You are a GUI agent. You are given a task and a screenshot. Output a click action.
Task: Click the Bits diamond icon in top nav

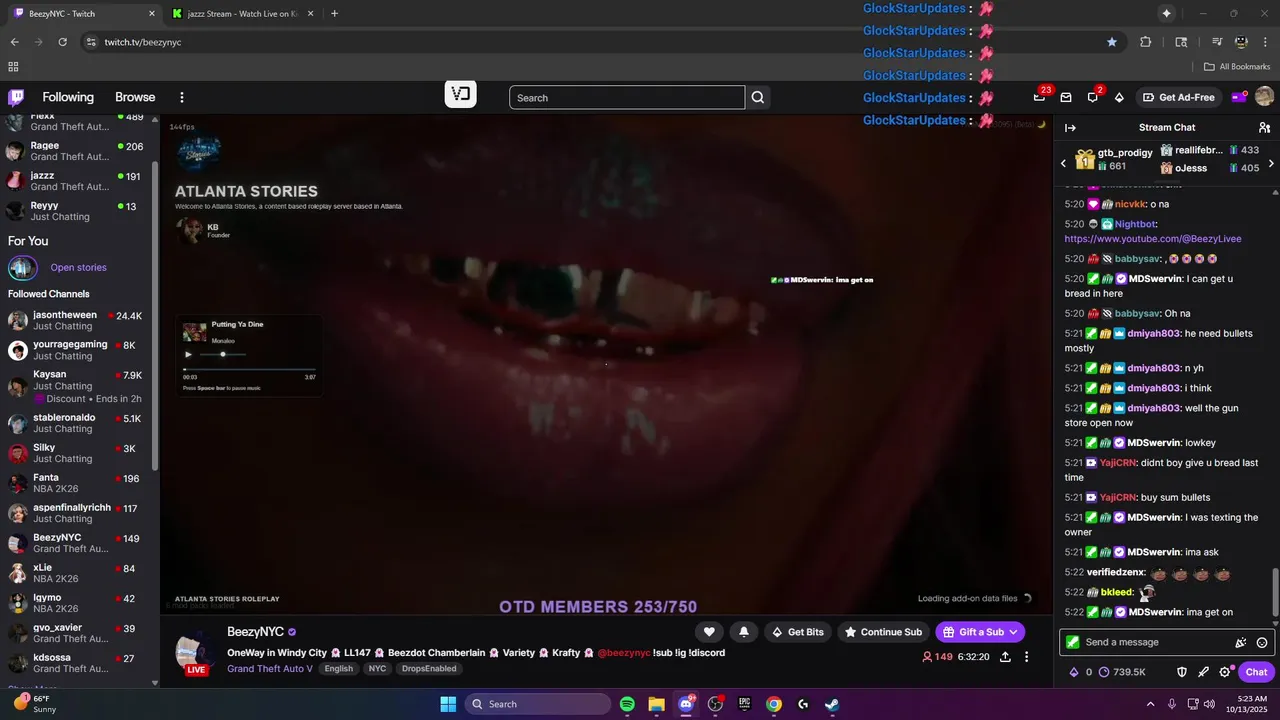pos(1119,97)
